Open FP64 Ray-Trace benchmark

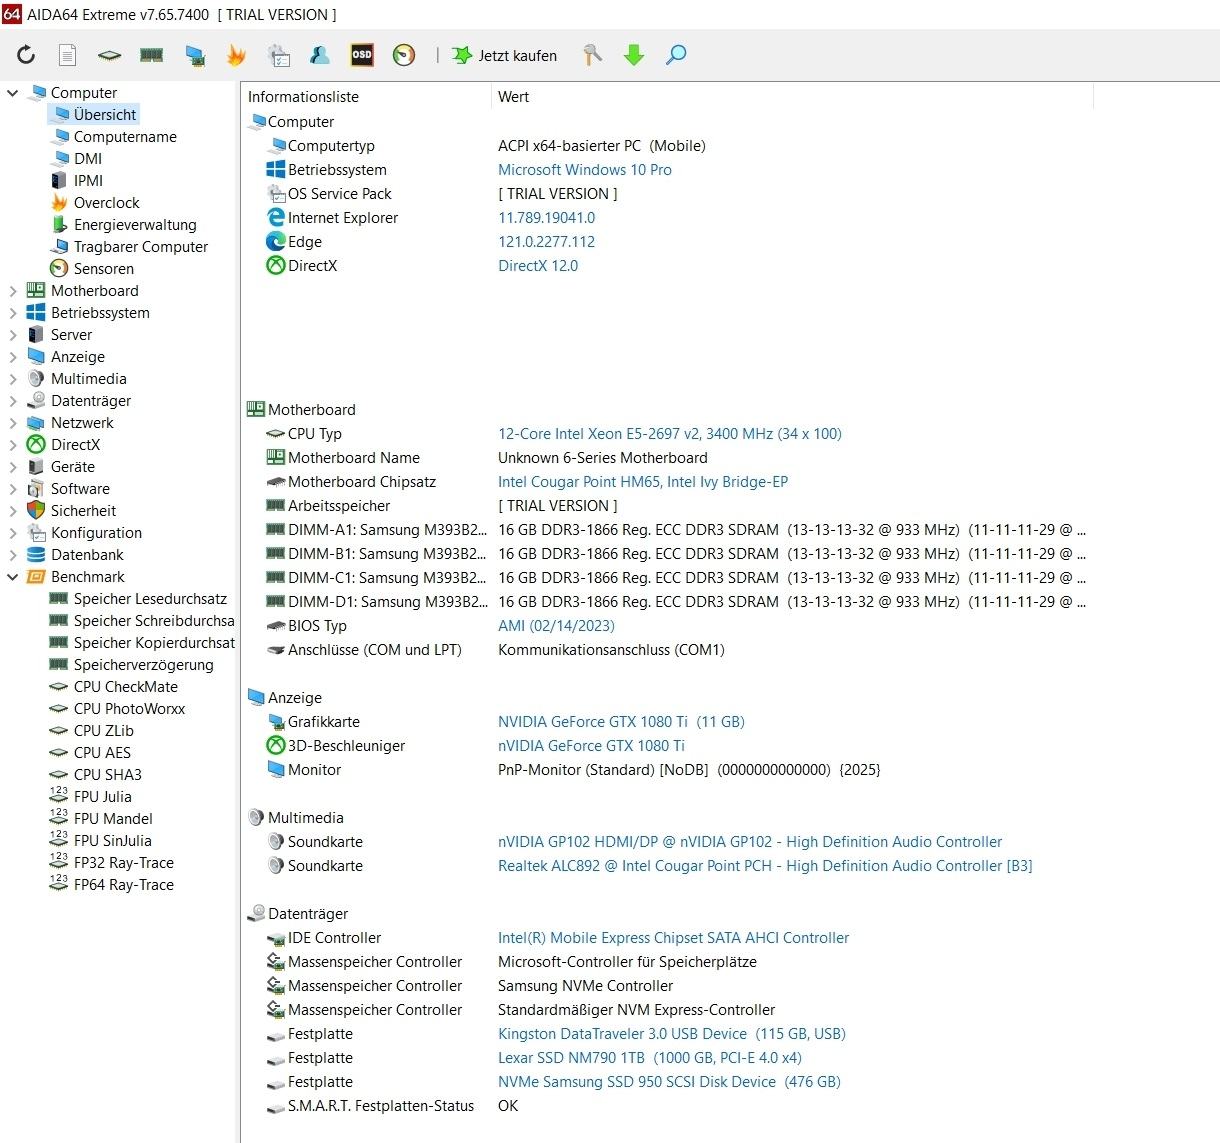coord(123,885)
